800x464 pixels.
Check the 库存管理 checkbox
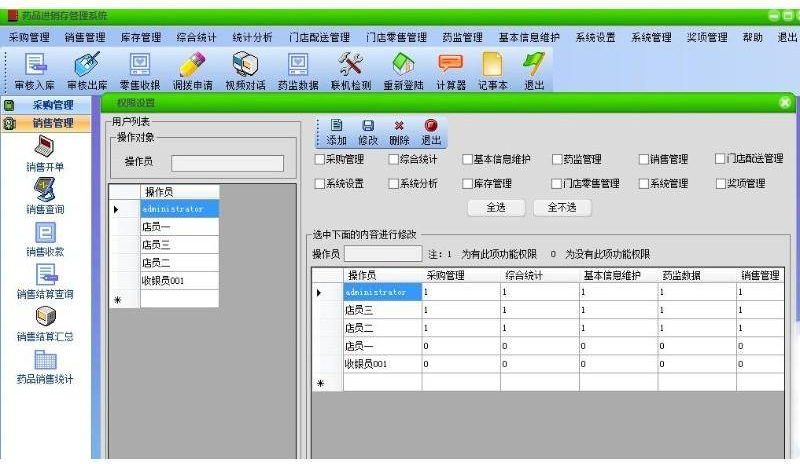point(467,183)
